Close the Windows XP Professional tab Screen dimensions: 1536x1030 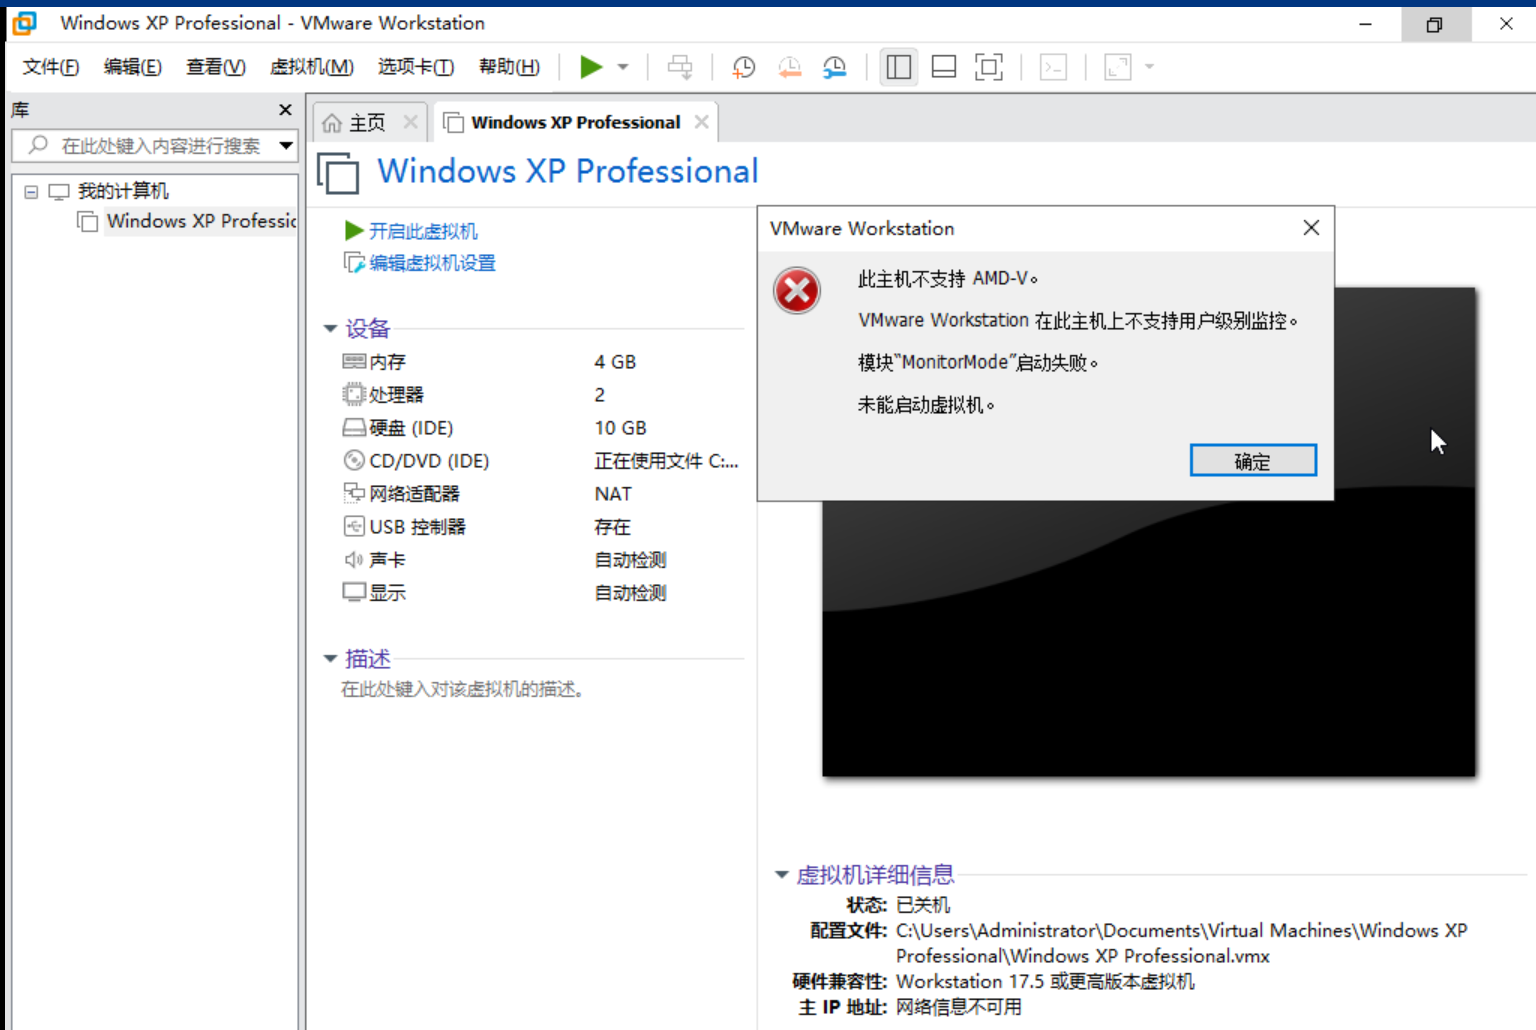pyautogui.click(x=702, y=122)
